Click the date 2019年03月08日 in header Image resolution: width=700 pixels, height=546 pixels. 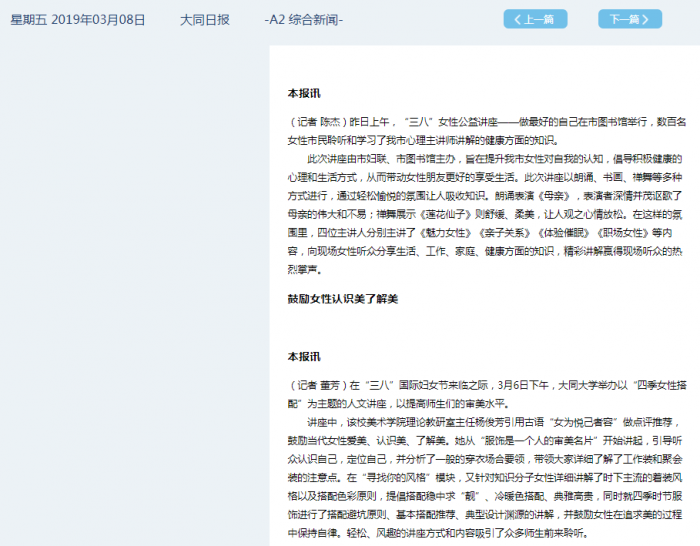coord(97,19)
